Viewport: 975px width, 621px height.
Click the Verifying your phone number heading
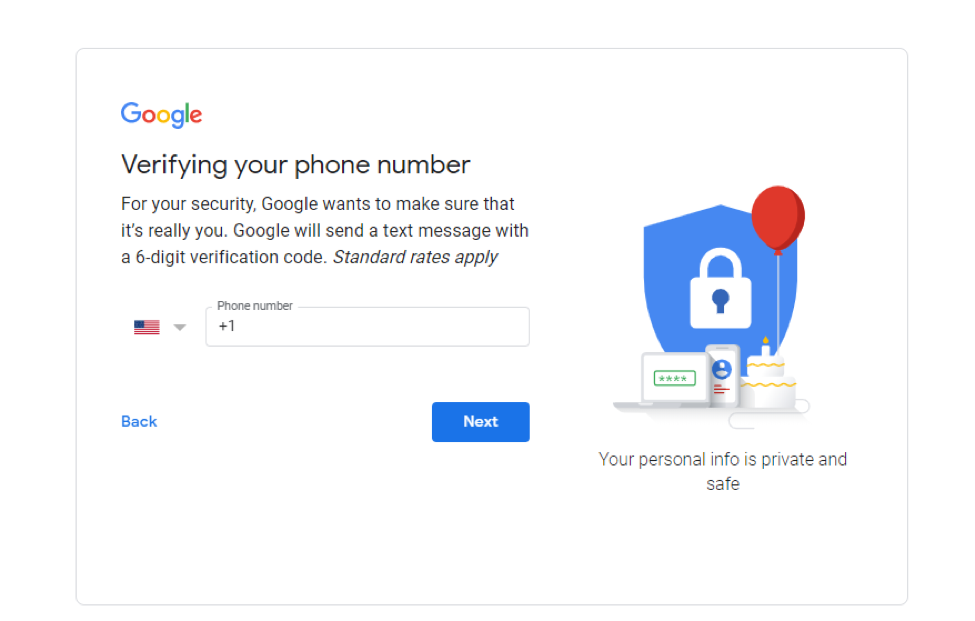pos(295,164)
